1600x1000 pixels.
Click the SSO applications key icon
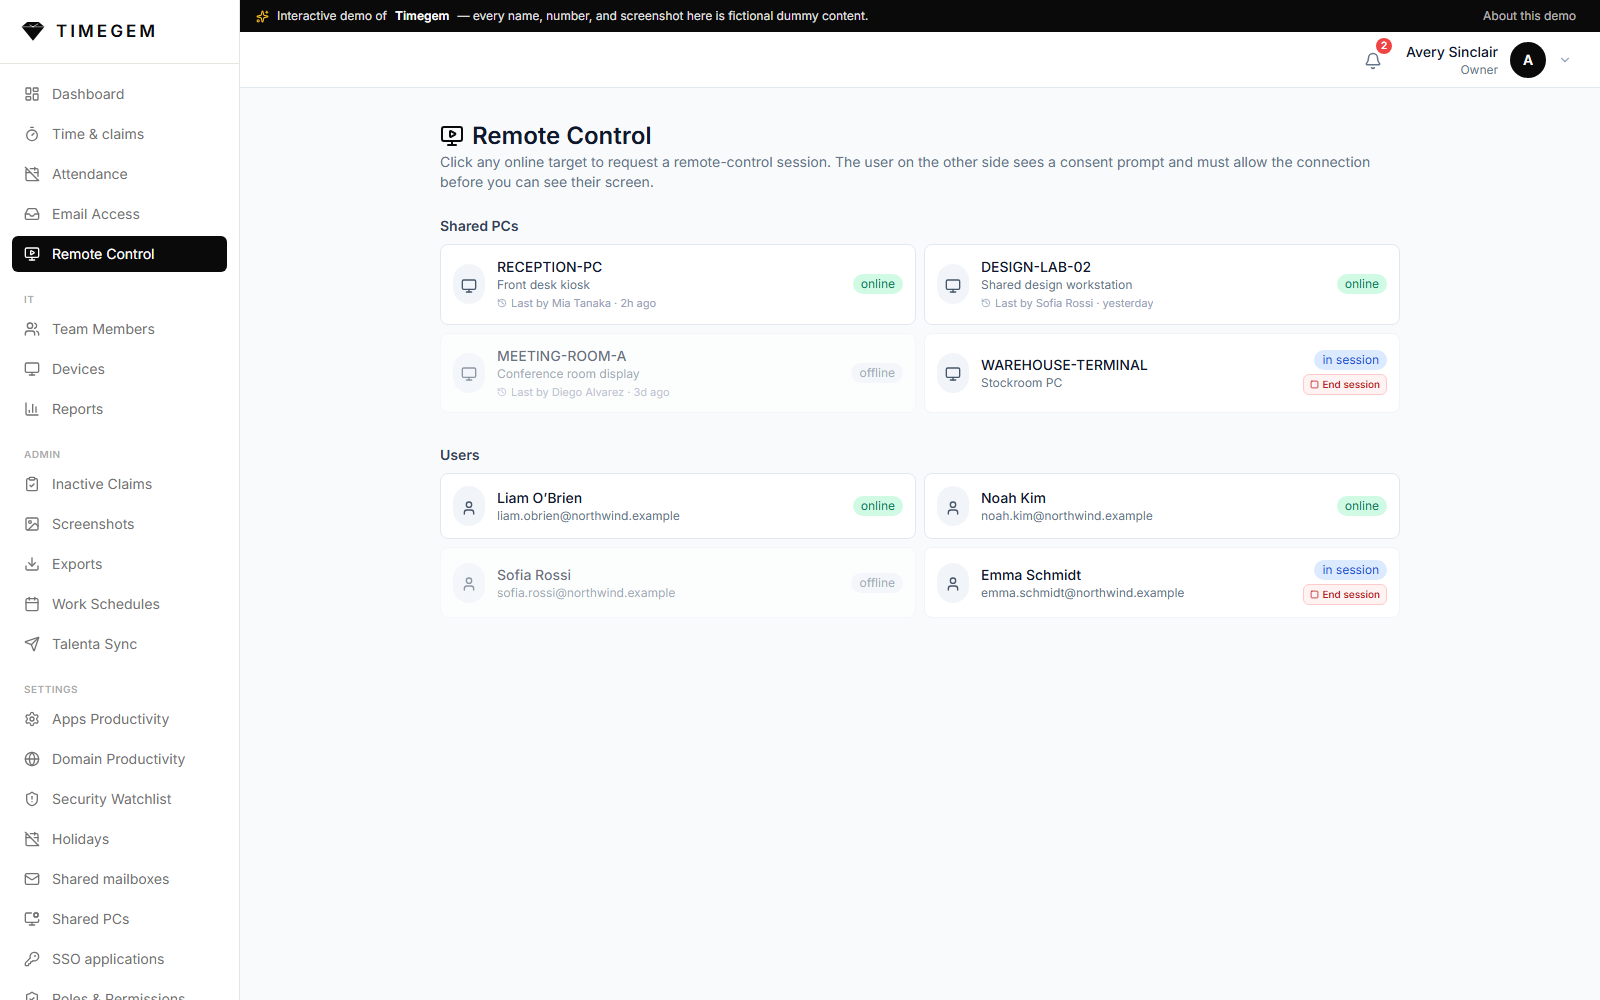coord(32,959)
